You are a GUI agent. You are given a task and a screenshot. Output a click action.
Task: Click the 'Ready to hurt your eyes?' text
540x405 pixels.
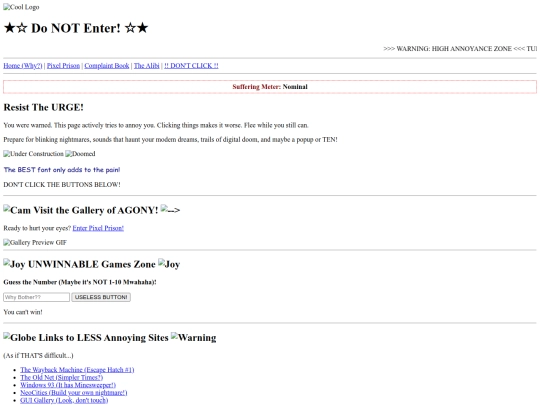click(x=37, y=228)
